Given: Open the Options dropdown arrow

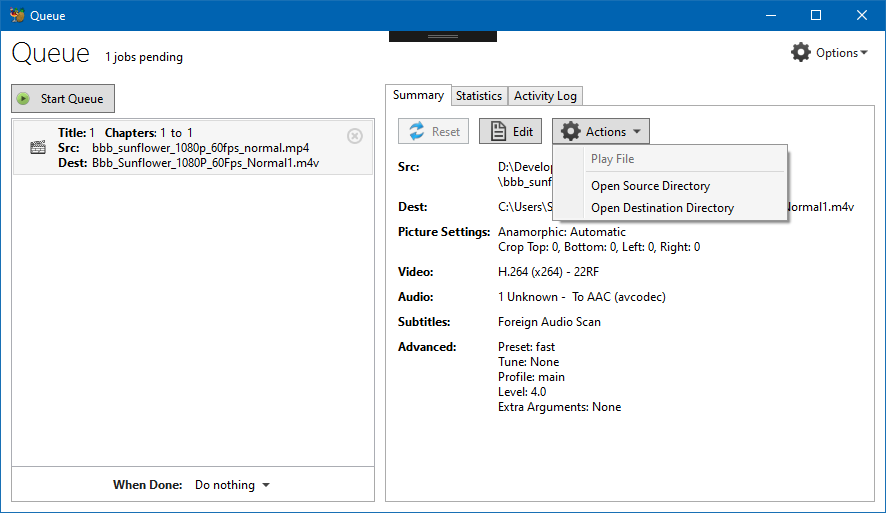Looking at the screenshot, I should tap(864, 53).
